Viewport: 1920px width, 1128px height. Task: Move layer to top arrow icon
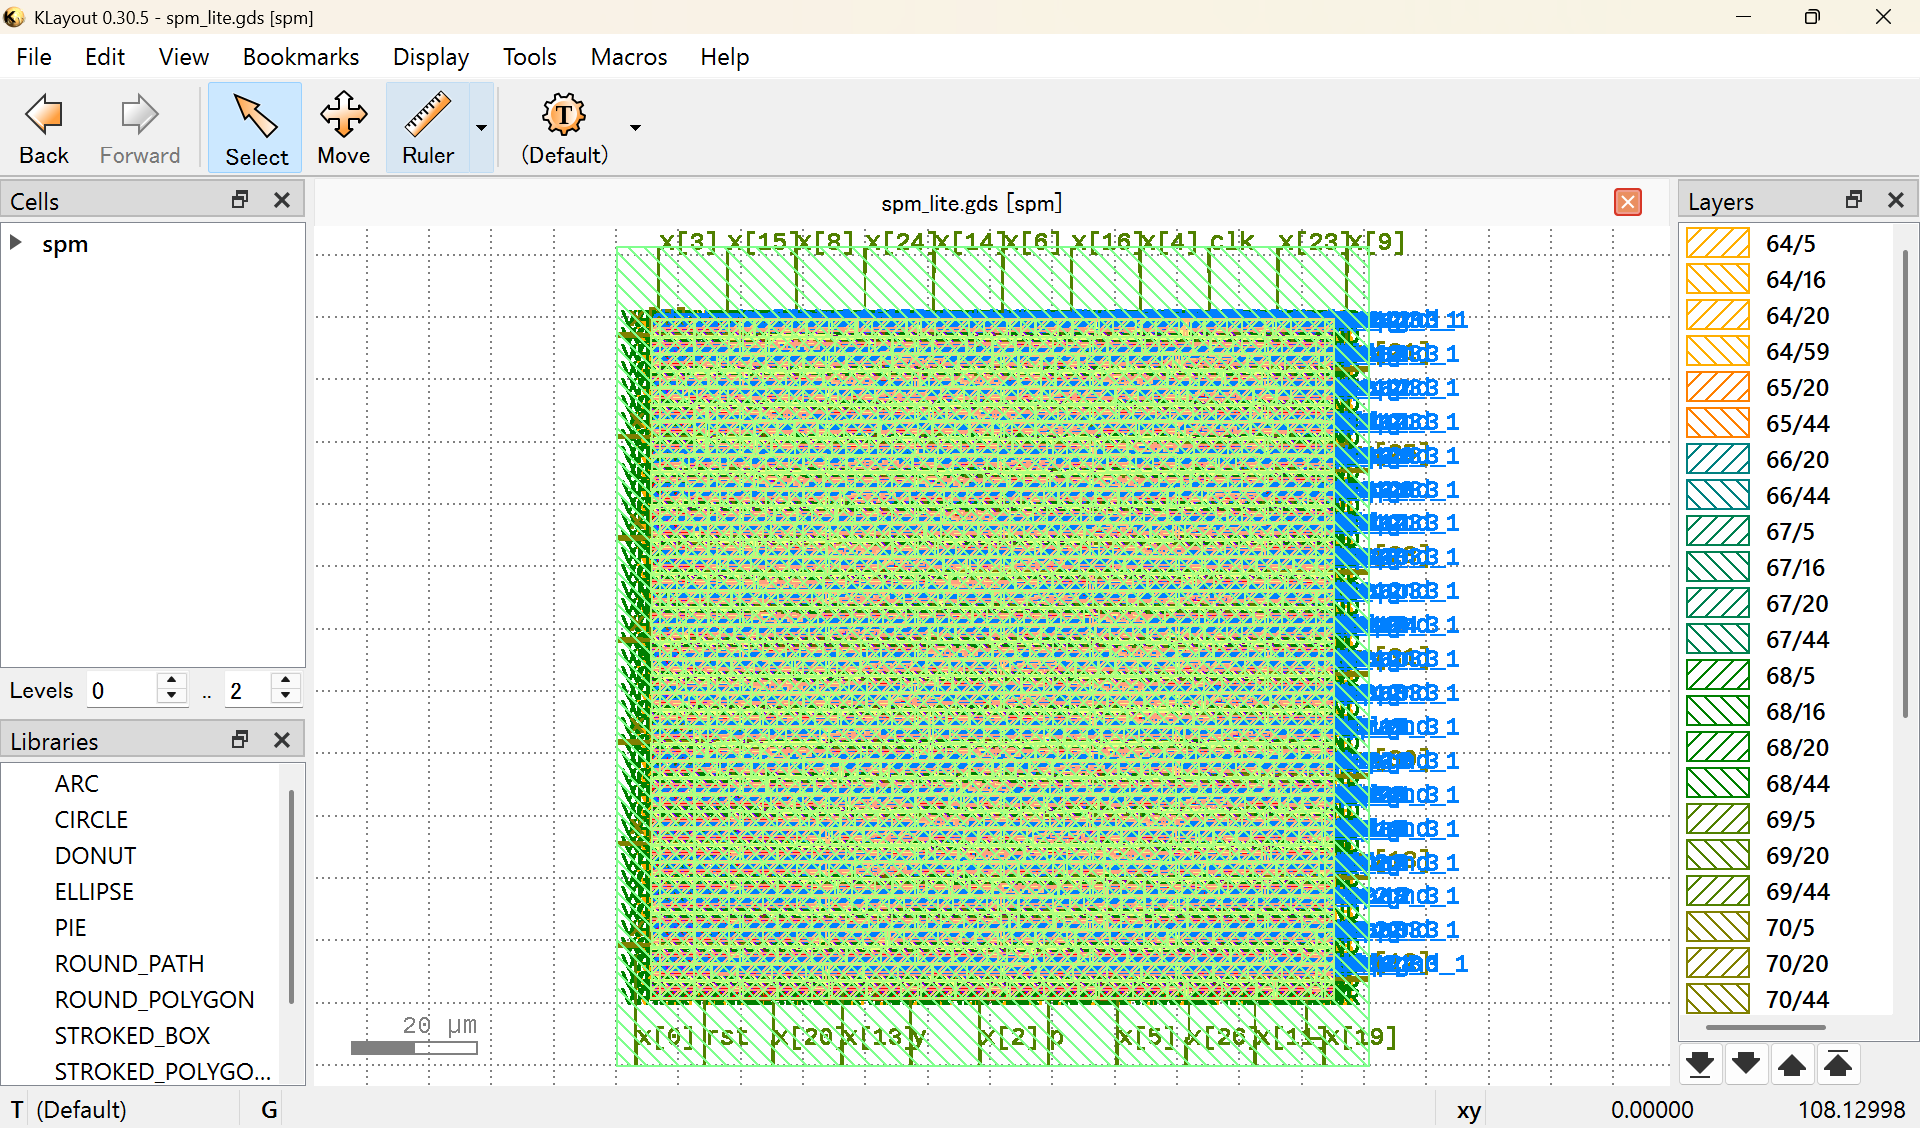point(1837,1064)
